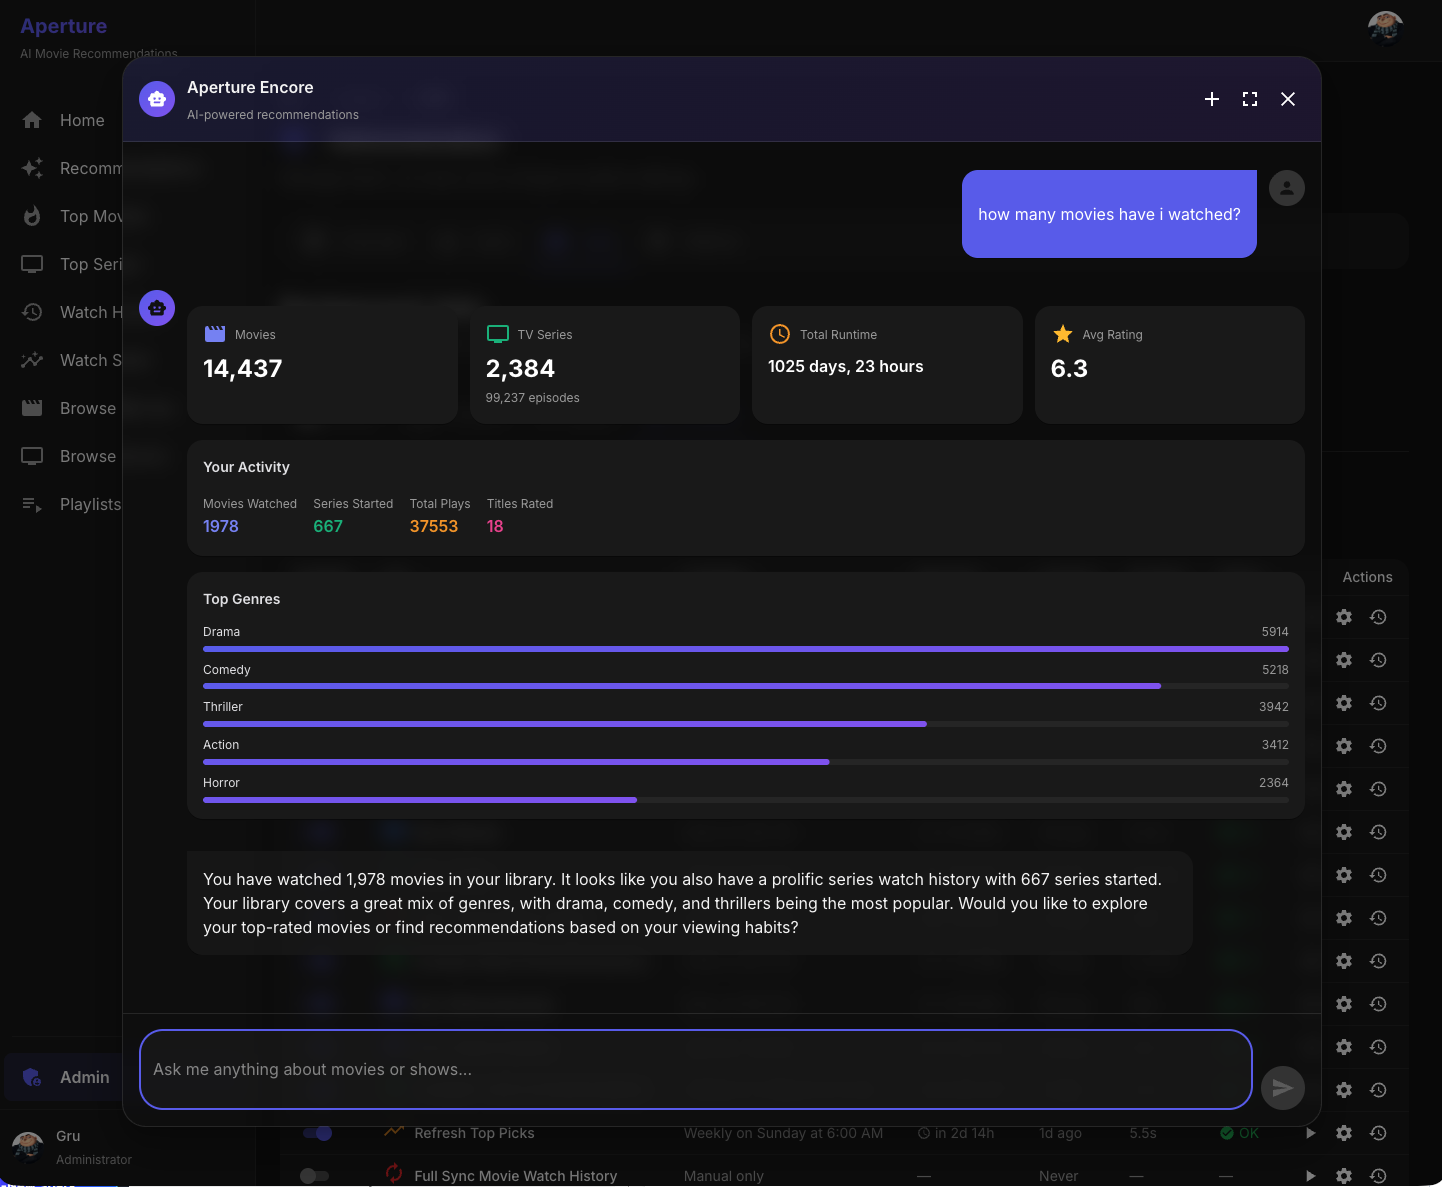Run the Full Sync Movie Watch History job
Viewport: 1442px width, 1187px height.
[1310, 1176]
